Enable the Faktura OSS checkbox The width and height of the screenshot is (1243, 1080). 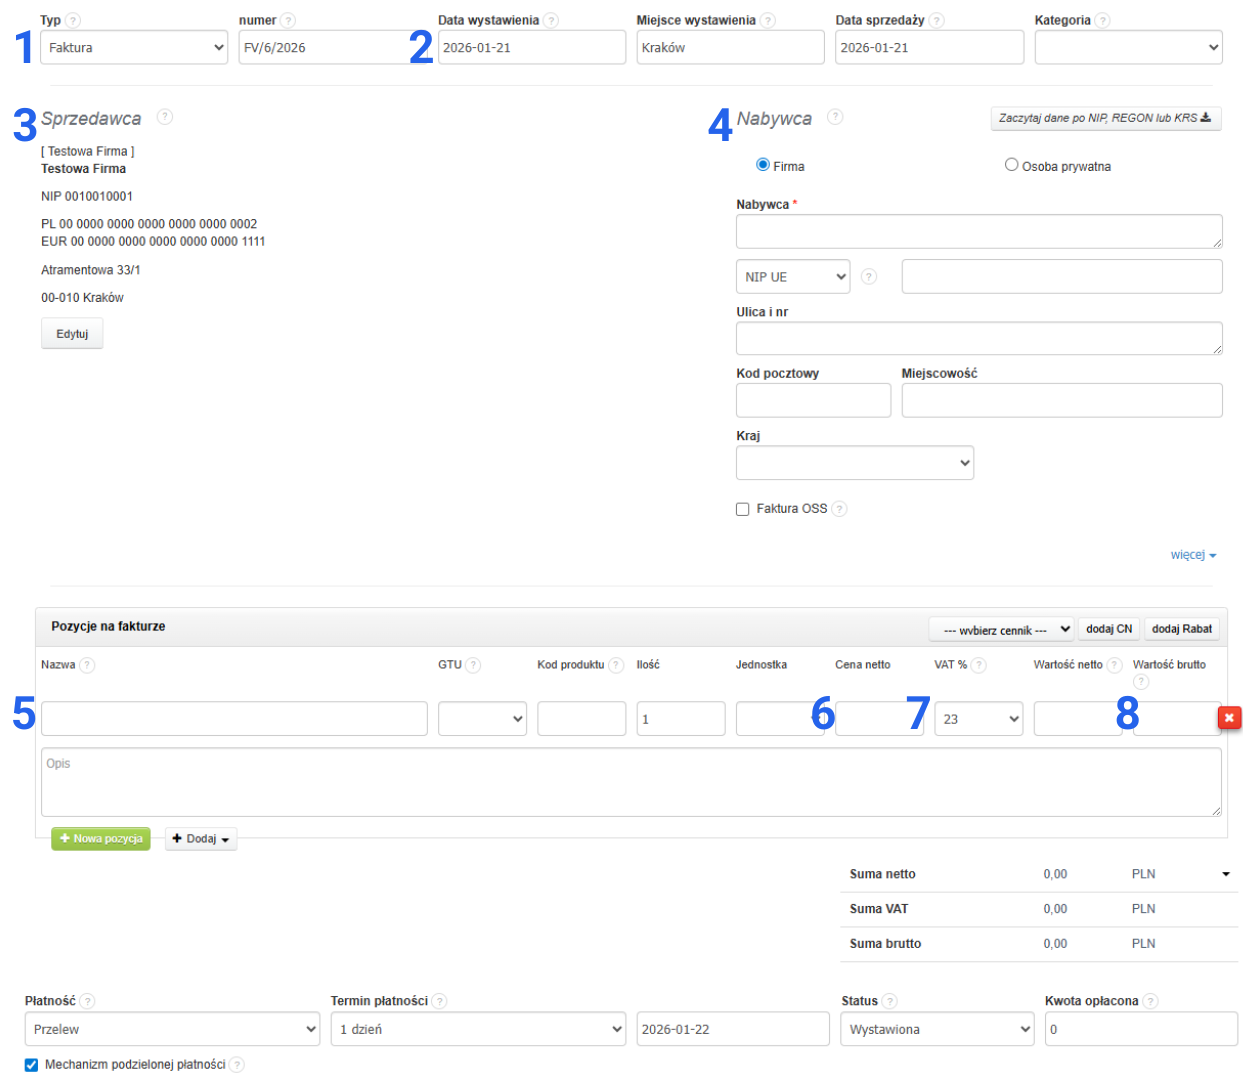(743, 509)
